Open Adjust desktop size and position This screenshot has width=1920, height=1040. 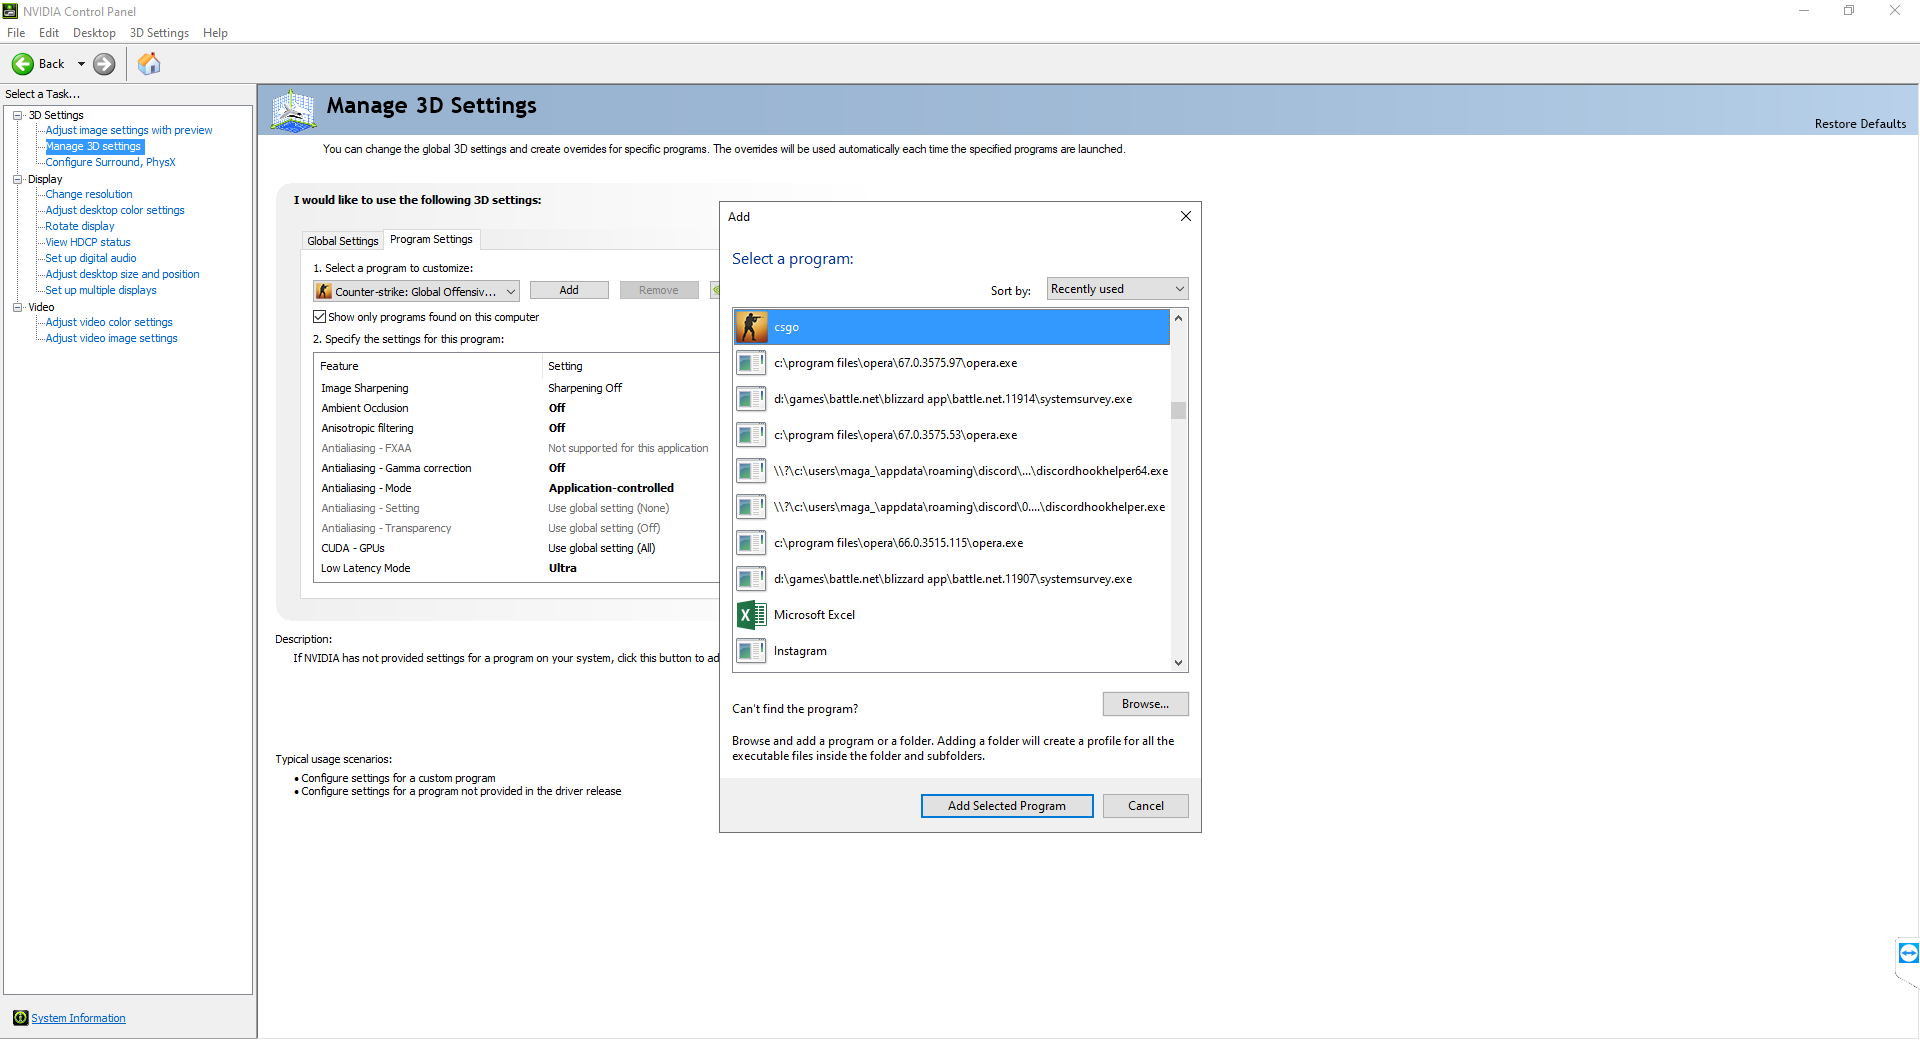pos(122,274)
